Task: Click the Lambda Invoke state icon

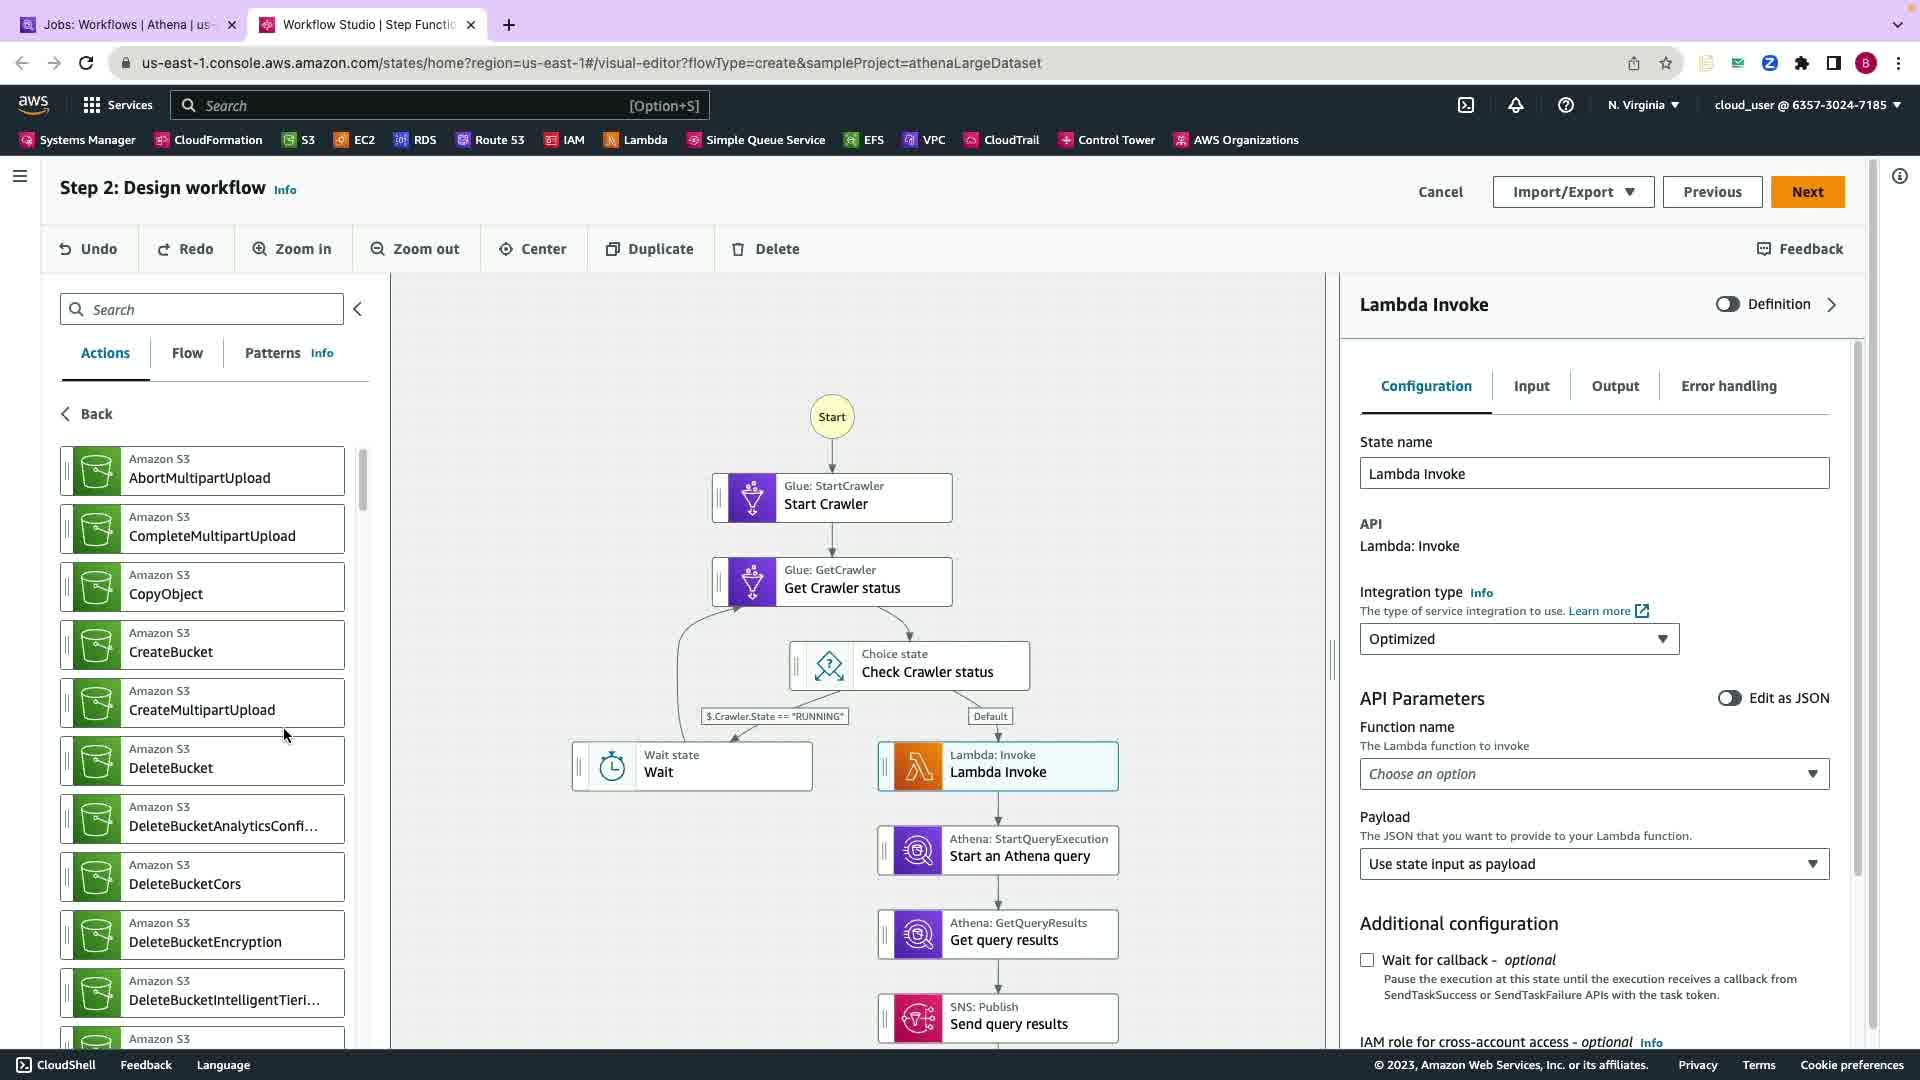Action: [x=918, y=767]
